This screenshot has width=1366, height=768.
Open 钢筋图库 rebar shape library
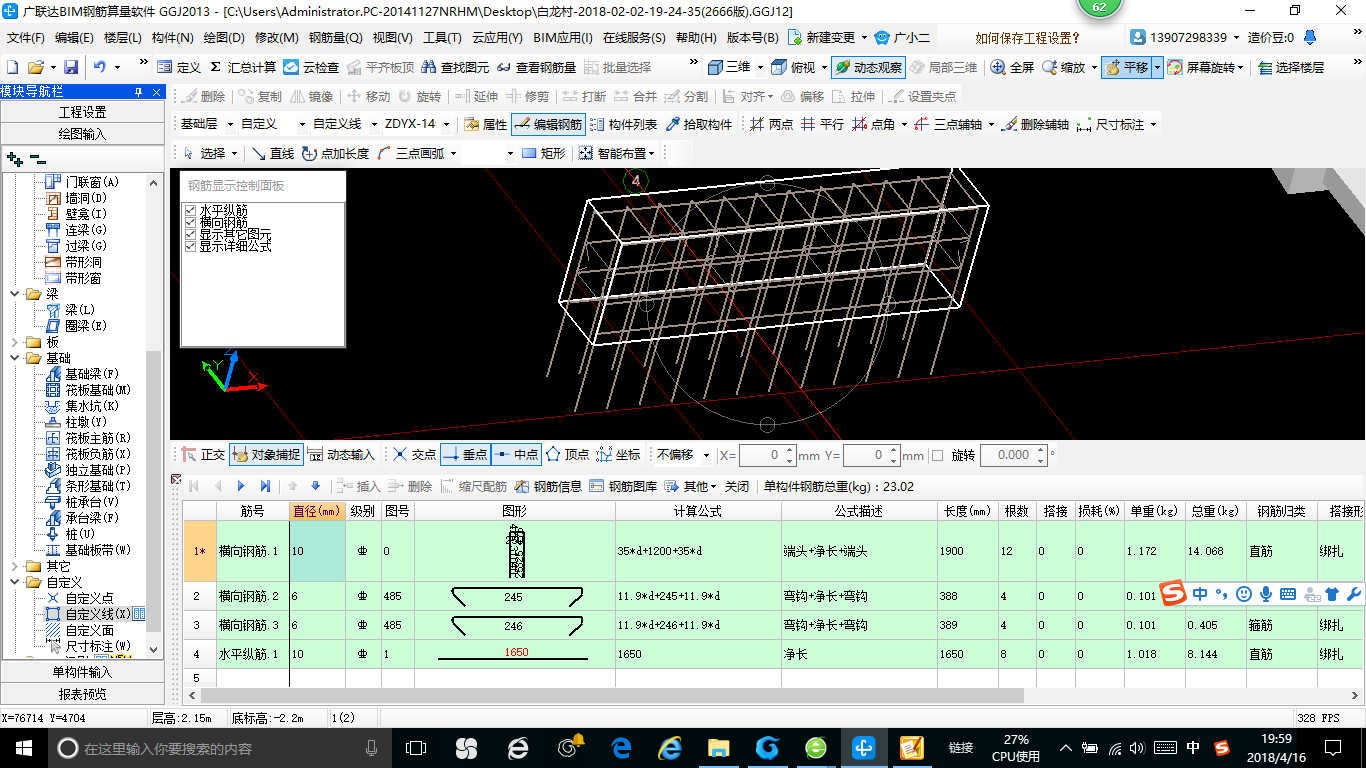[x=624, y=486]
